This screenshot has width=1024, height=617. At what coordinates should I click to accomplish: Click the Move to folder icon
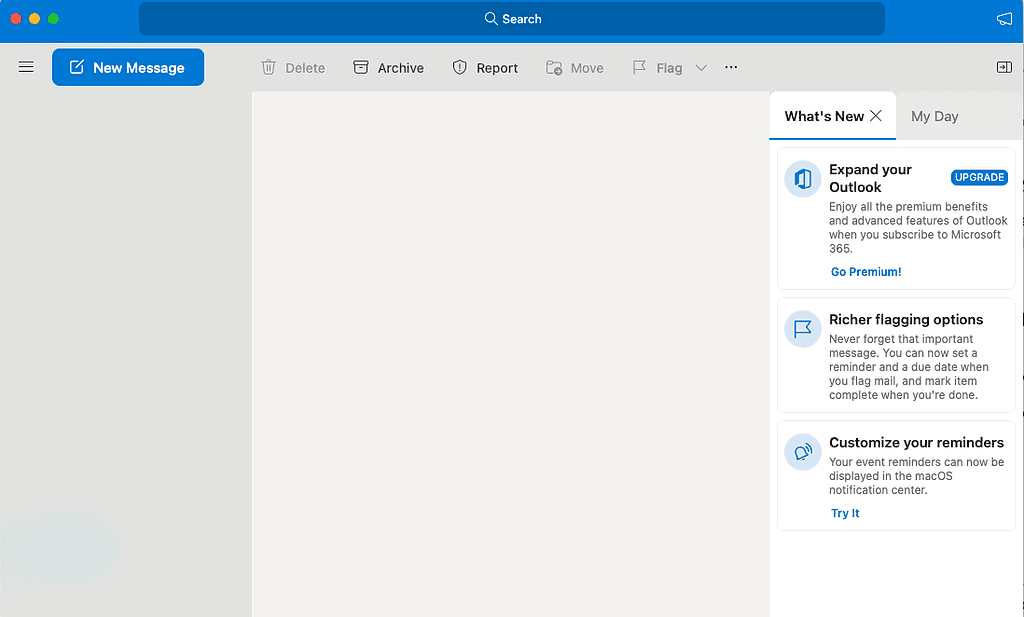(553, 67)
